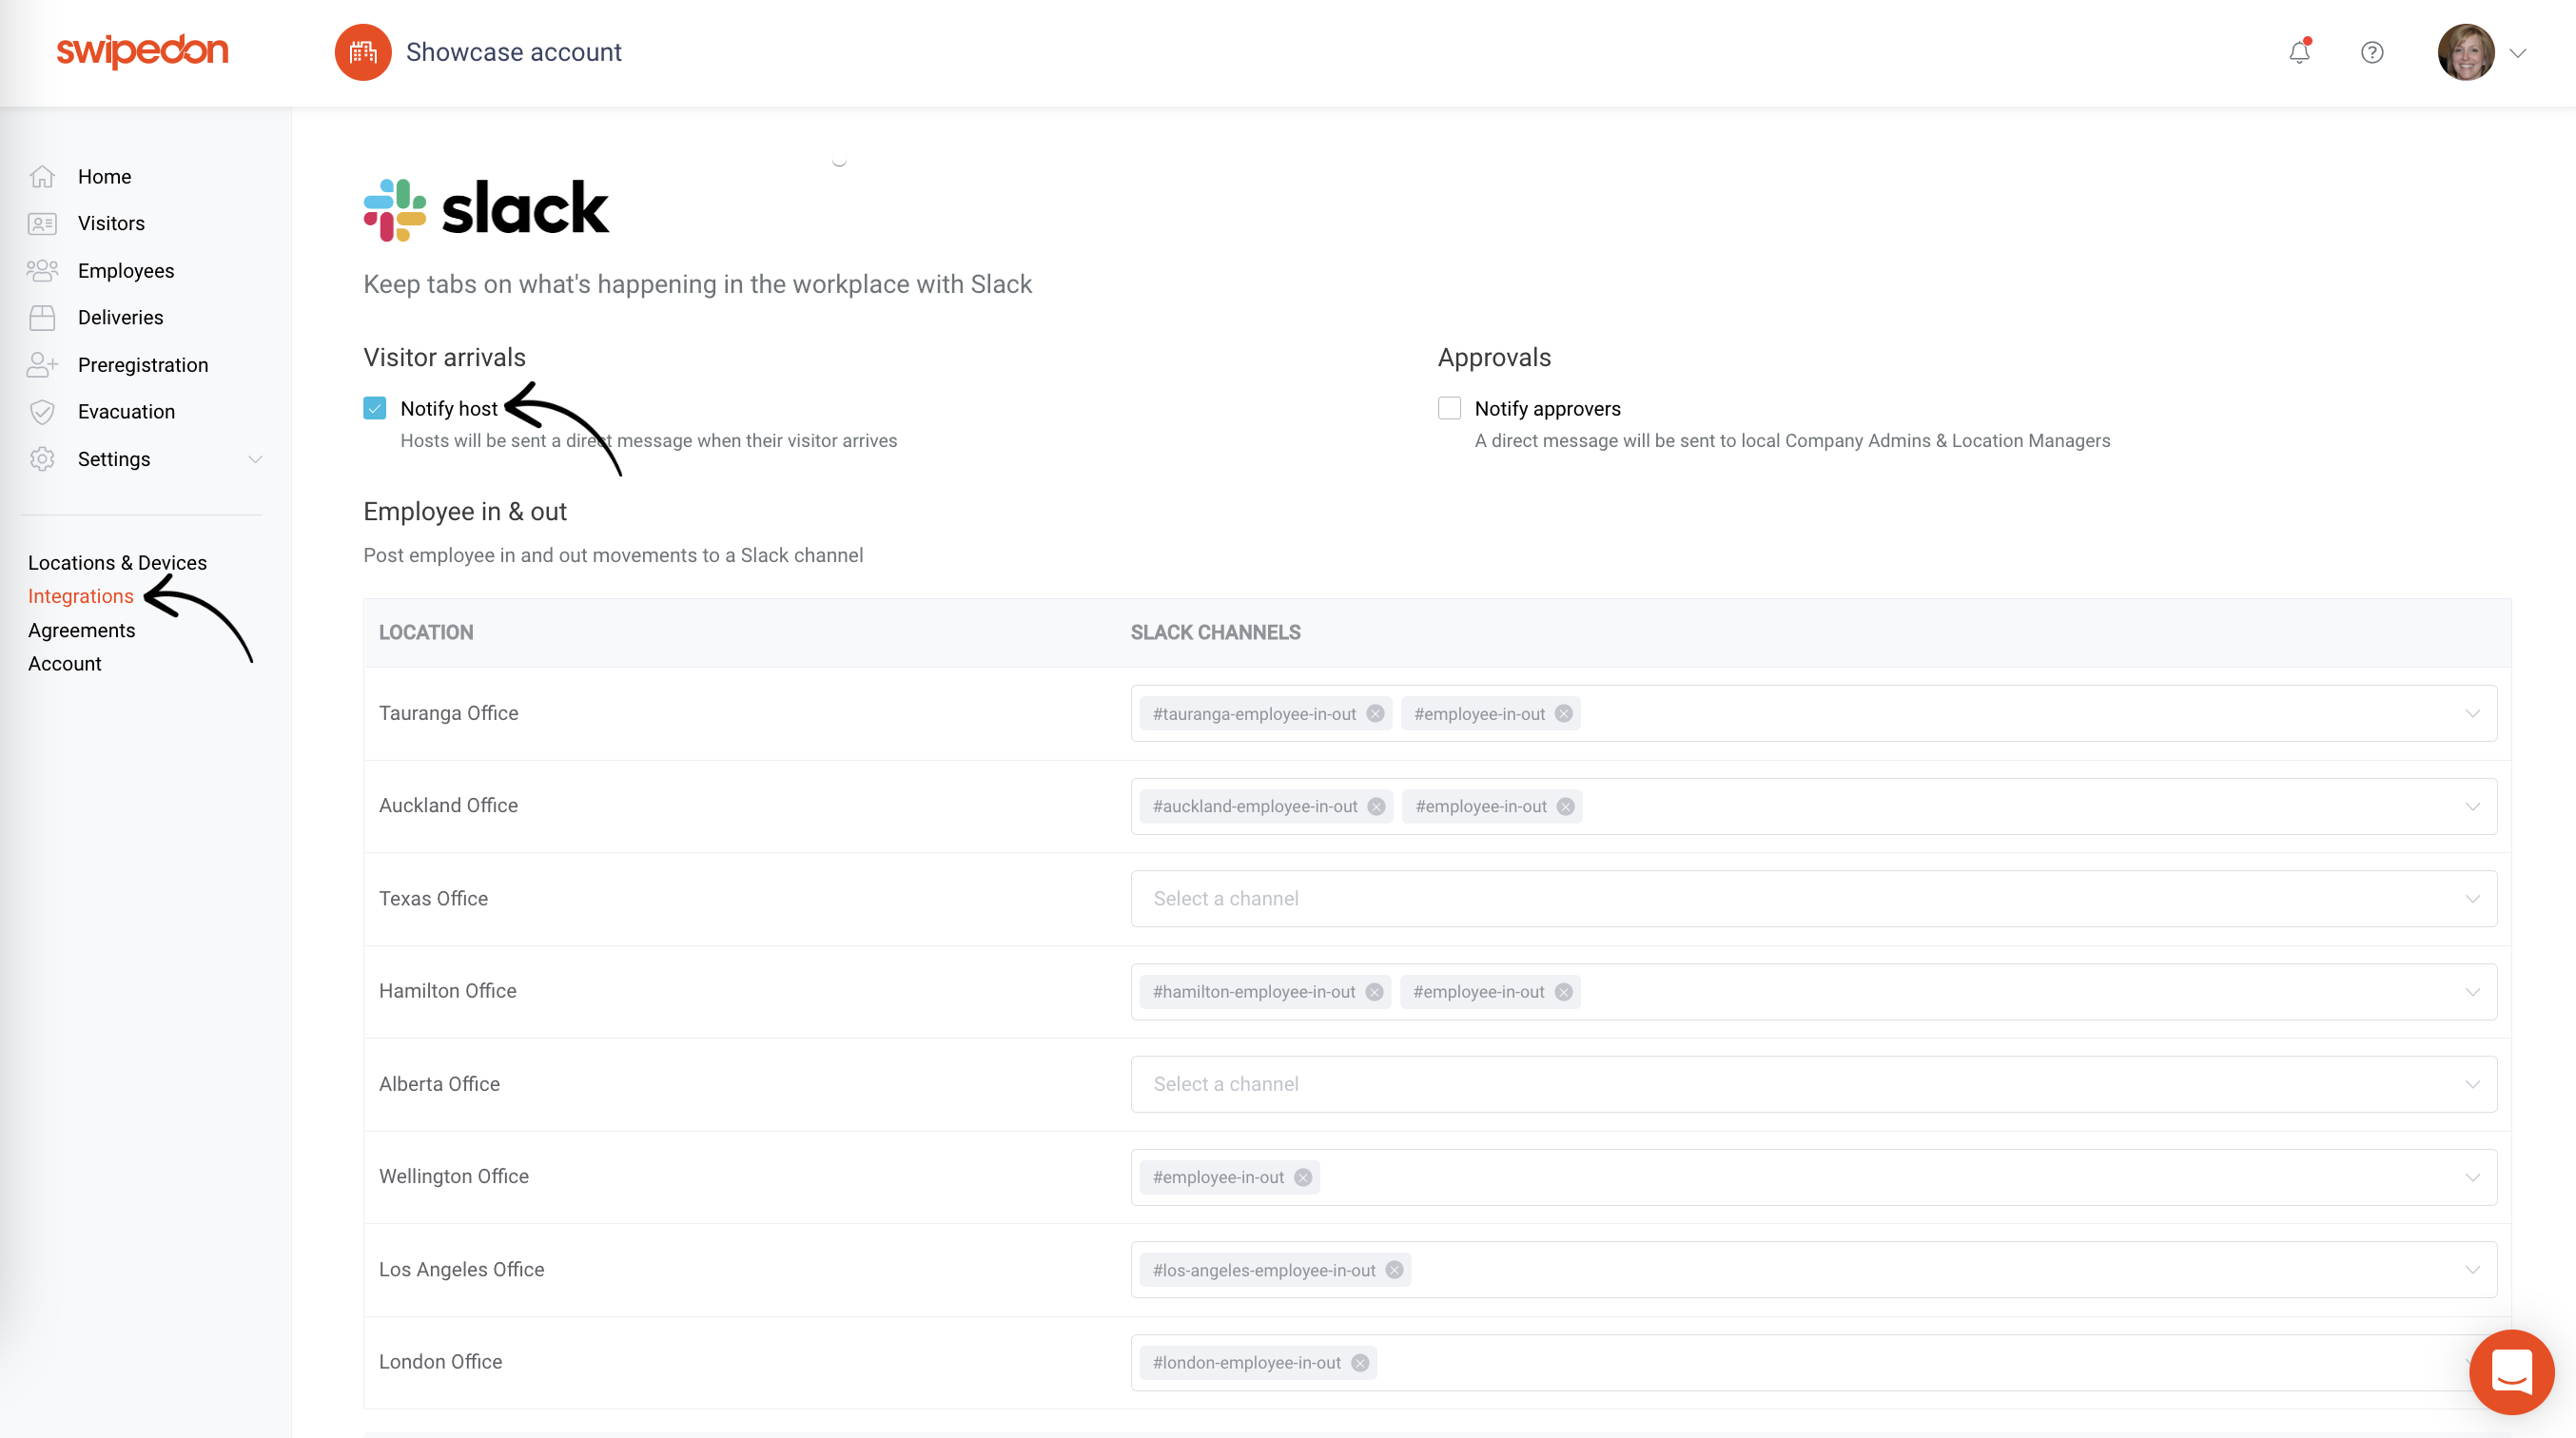Open the notifications bell
Screen dimensions: 2576x1438
[x=2299, y=52]
